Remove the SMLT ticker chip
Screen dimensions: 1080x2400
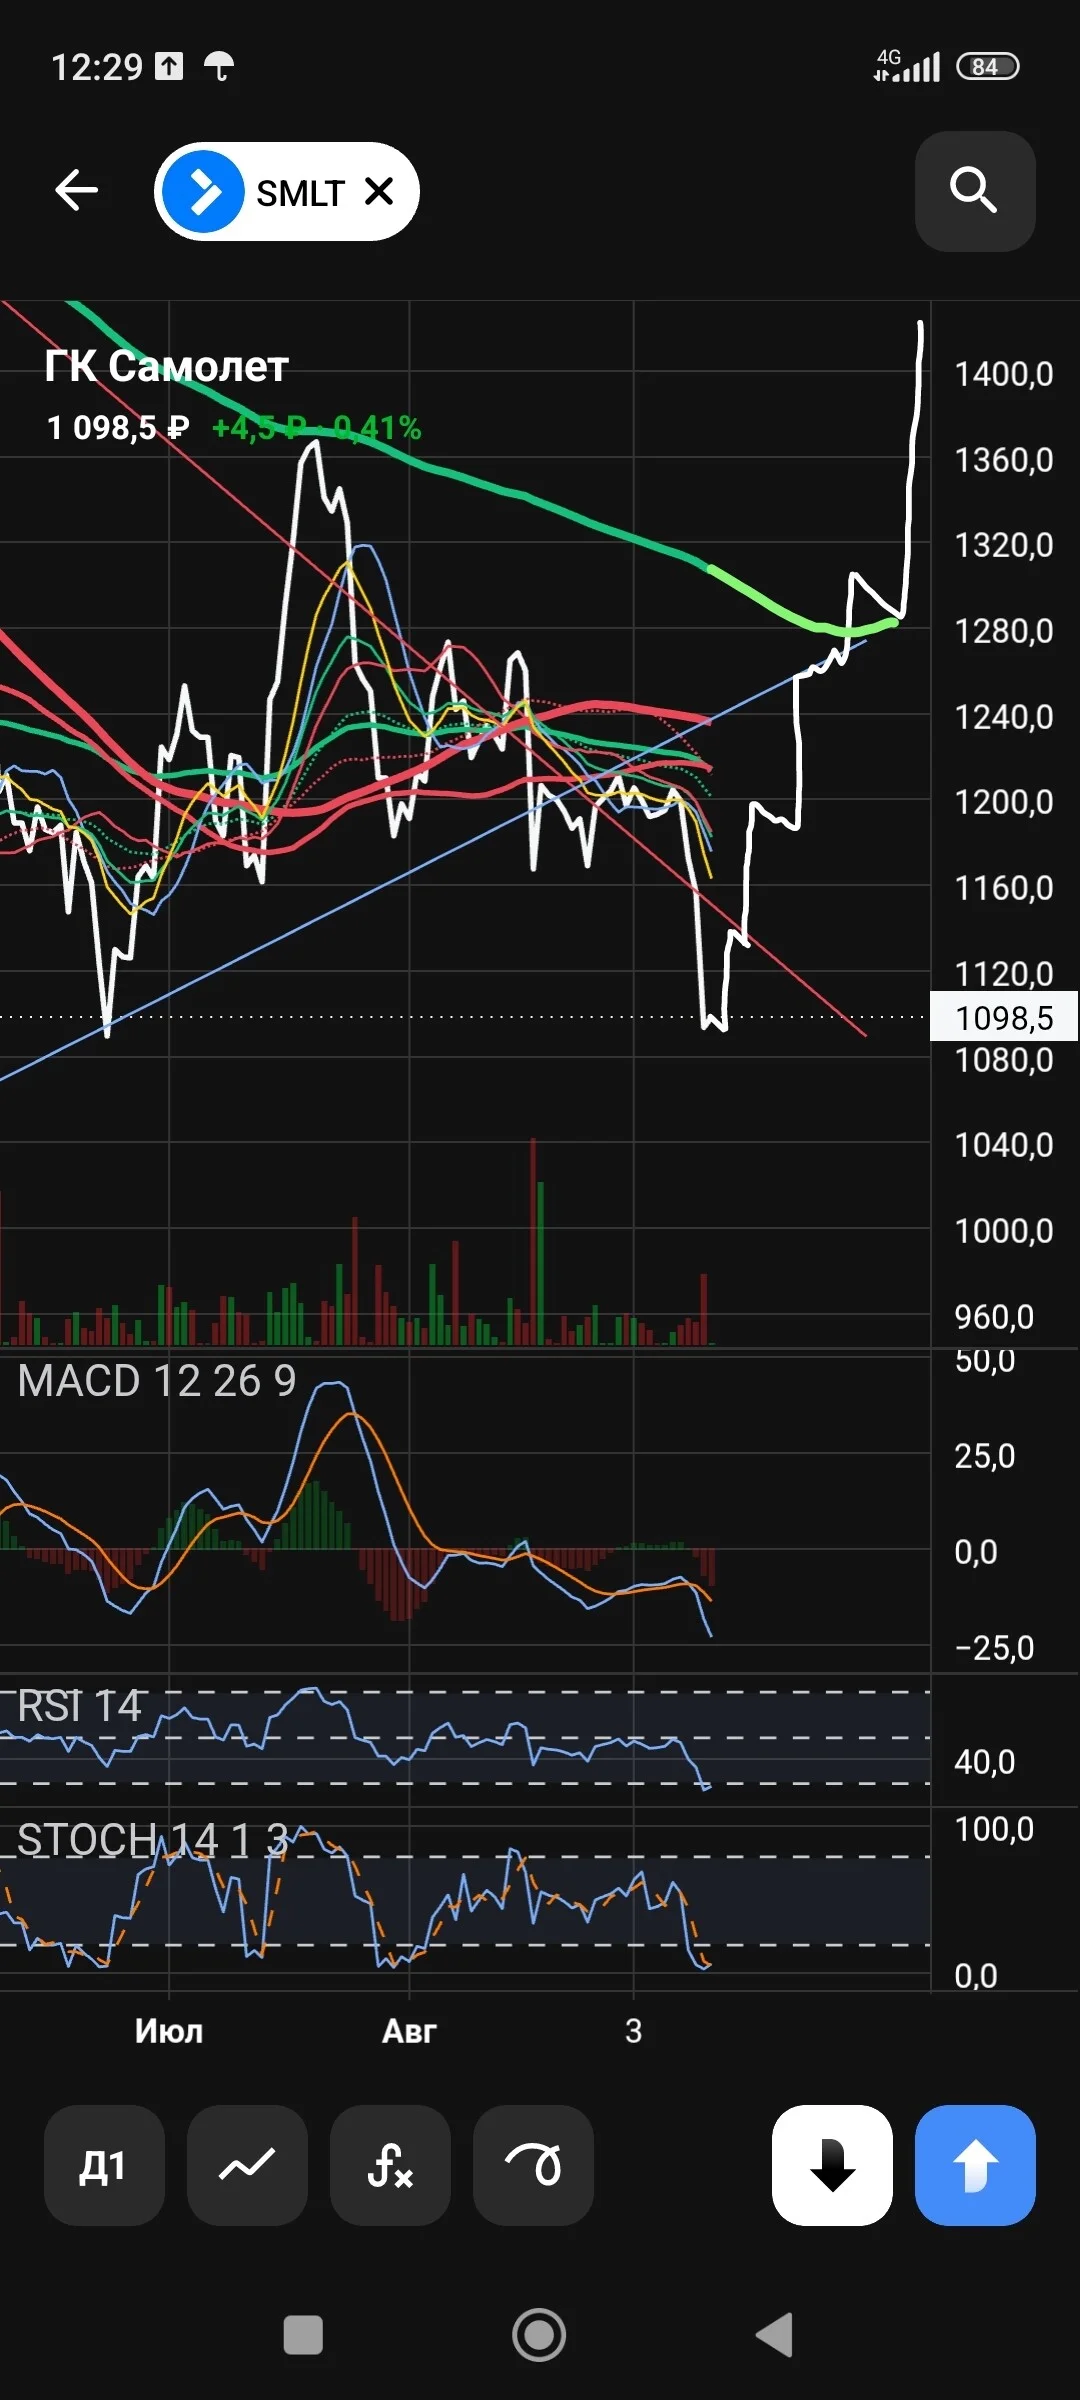pos(379,191)
